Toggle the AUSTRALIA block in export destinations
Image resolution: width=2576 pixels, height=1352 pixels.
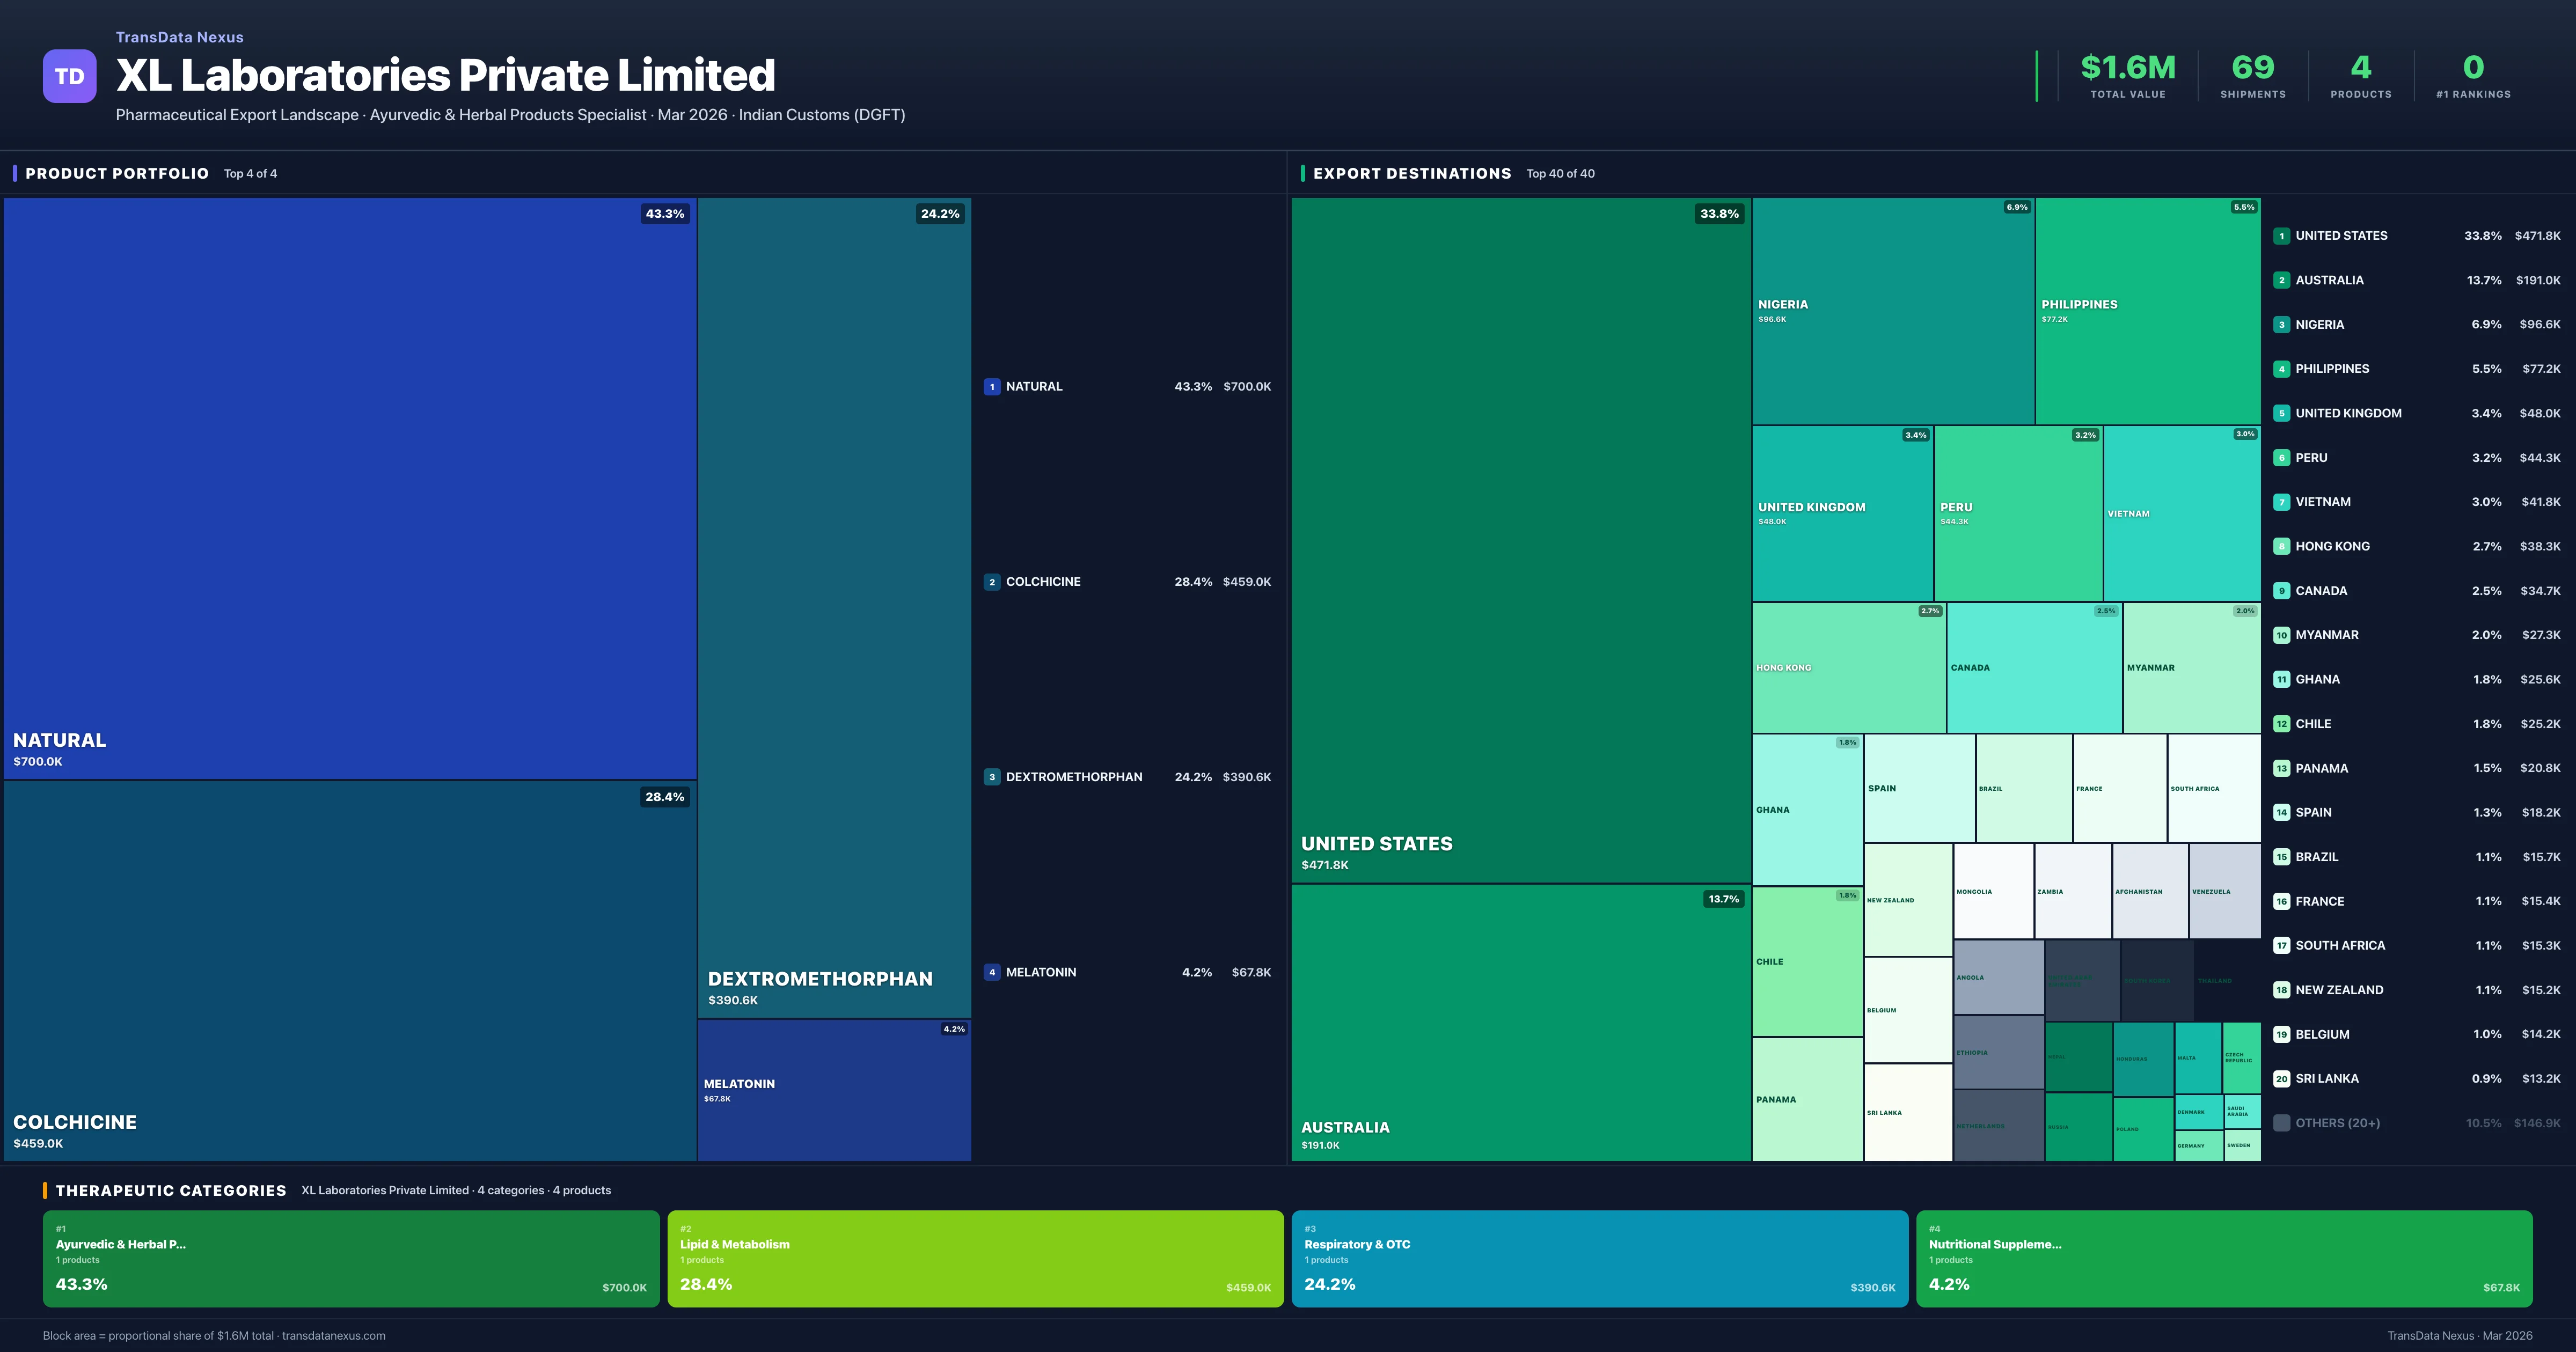coord(1520,1020)
